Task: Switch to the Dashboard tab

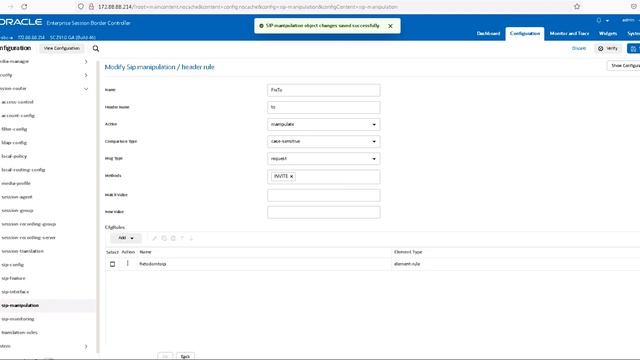Action: click(x=488, y=33)
